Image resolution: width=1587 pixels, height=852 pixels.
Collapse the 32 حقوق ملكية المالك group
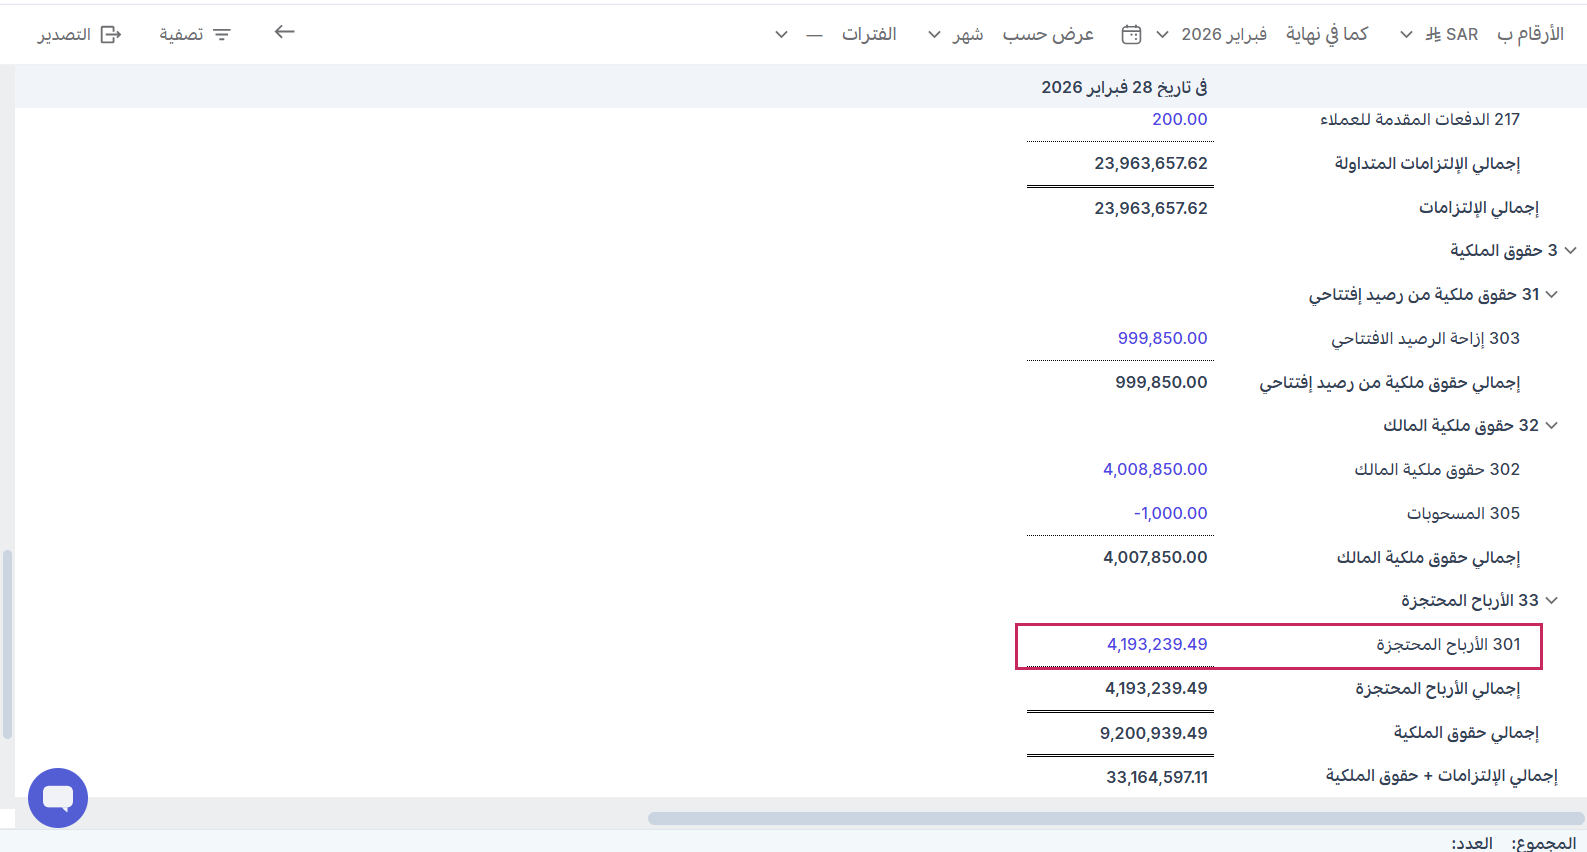[x=1552, y=425]
